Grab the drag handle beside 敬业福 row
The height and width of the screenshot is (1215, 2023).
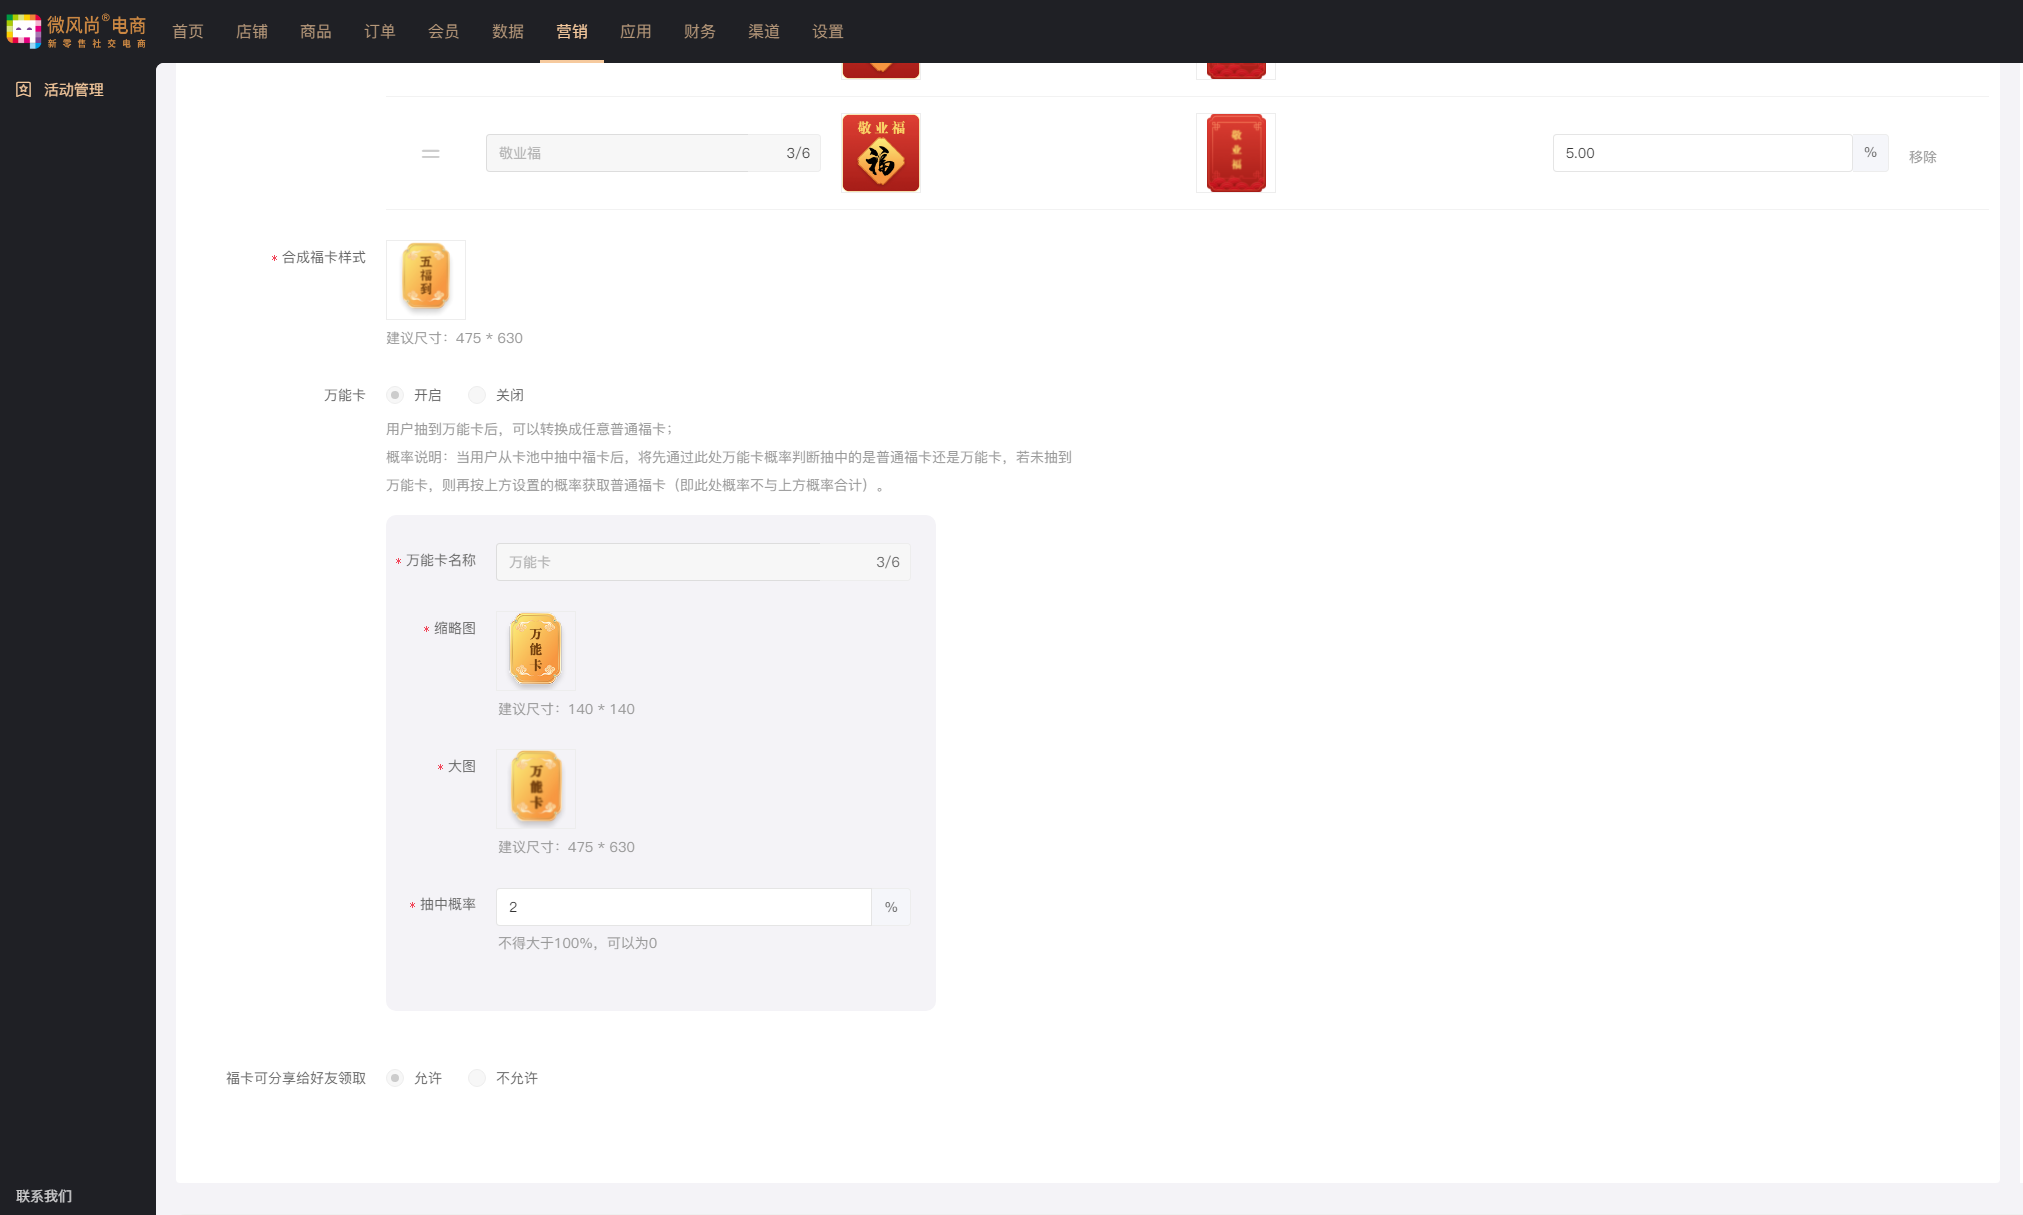coord(431,154)
